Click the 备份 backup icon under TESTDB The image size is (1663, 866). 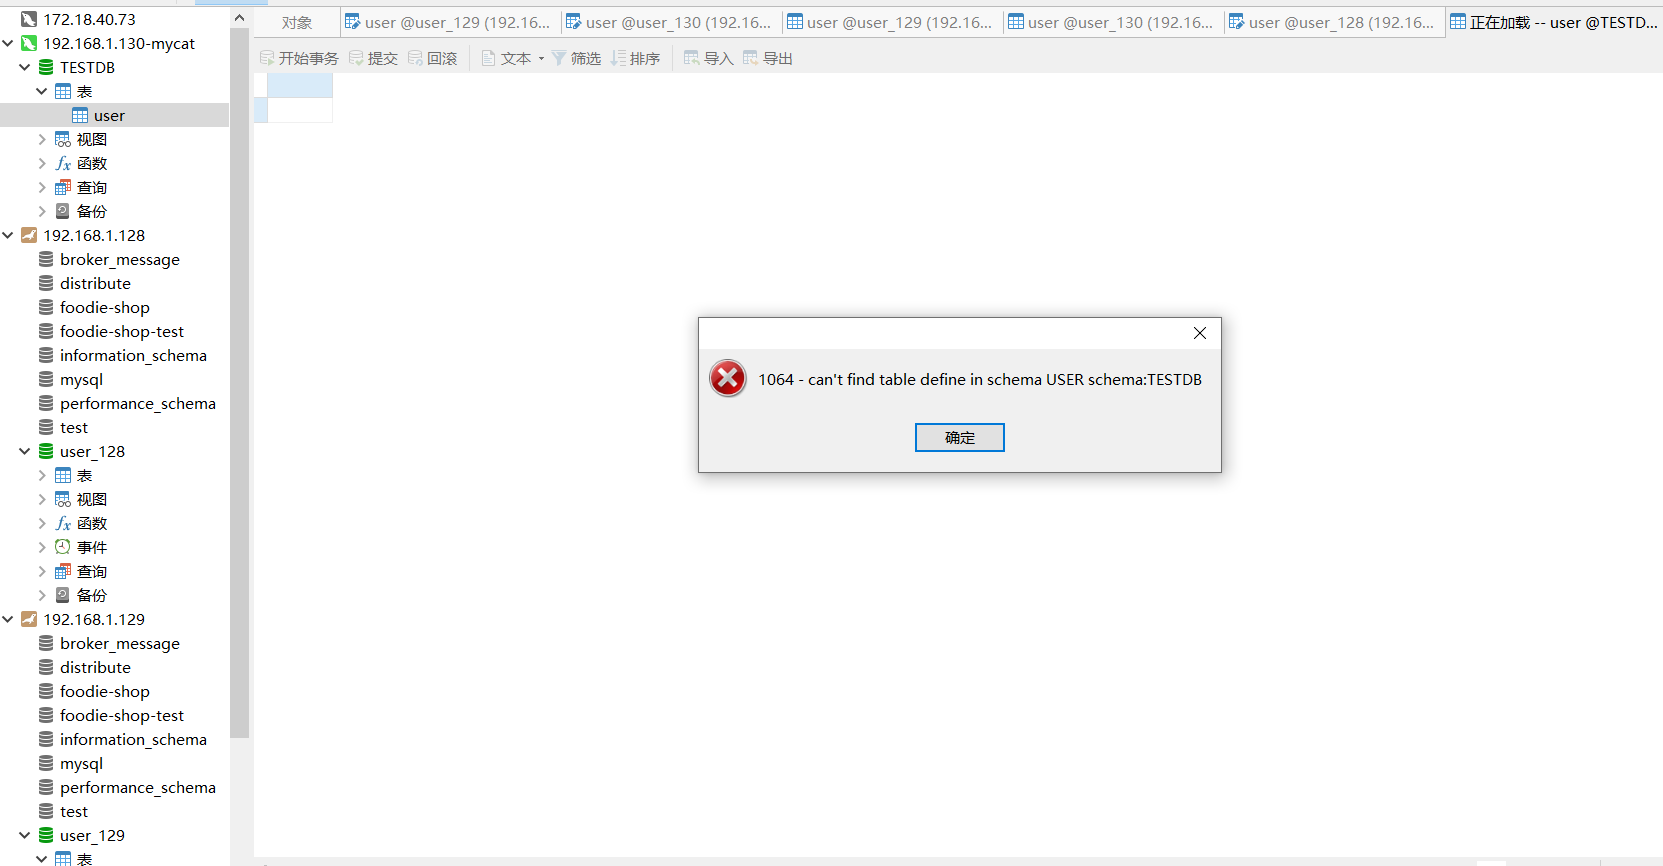63,211
